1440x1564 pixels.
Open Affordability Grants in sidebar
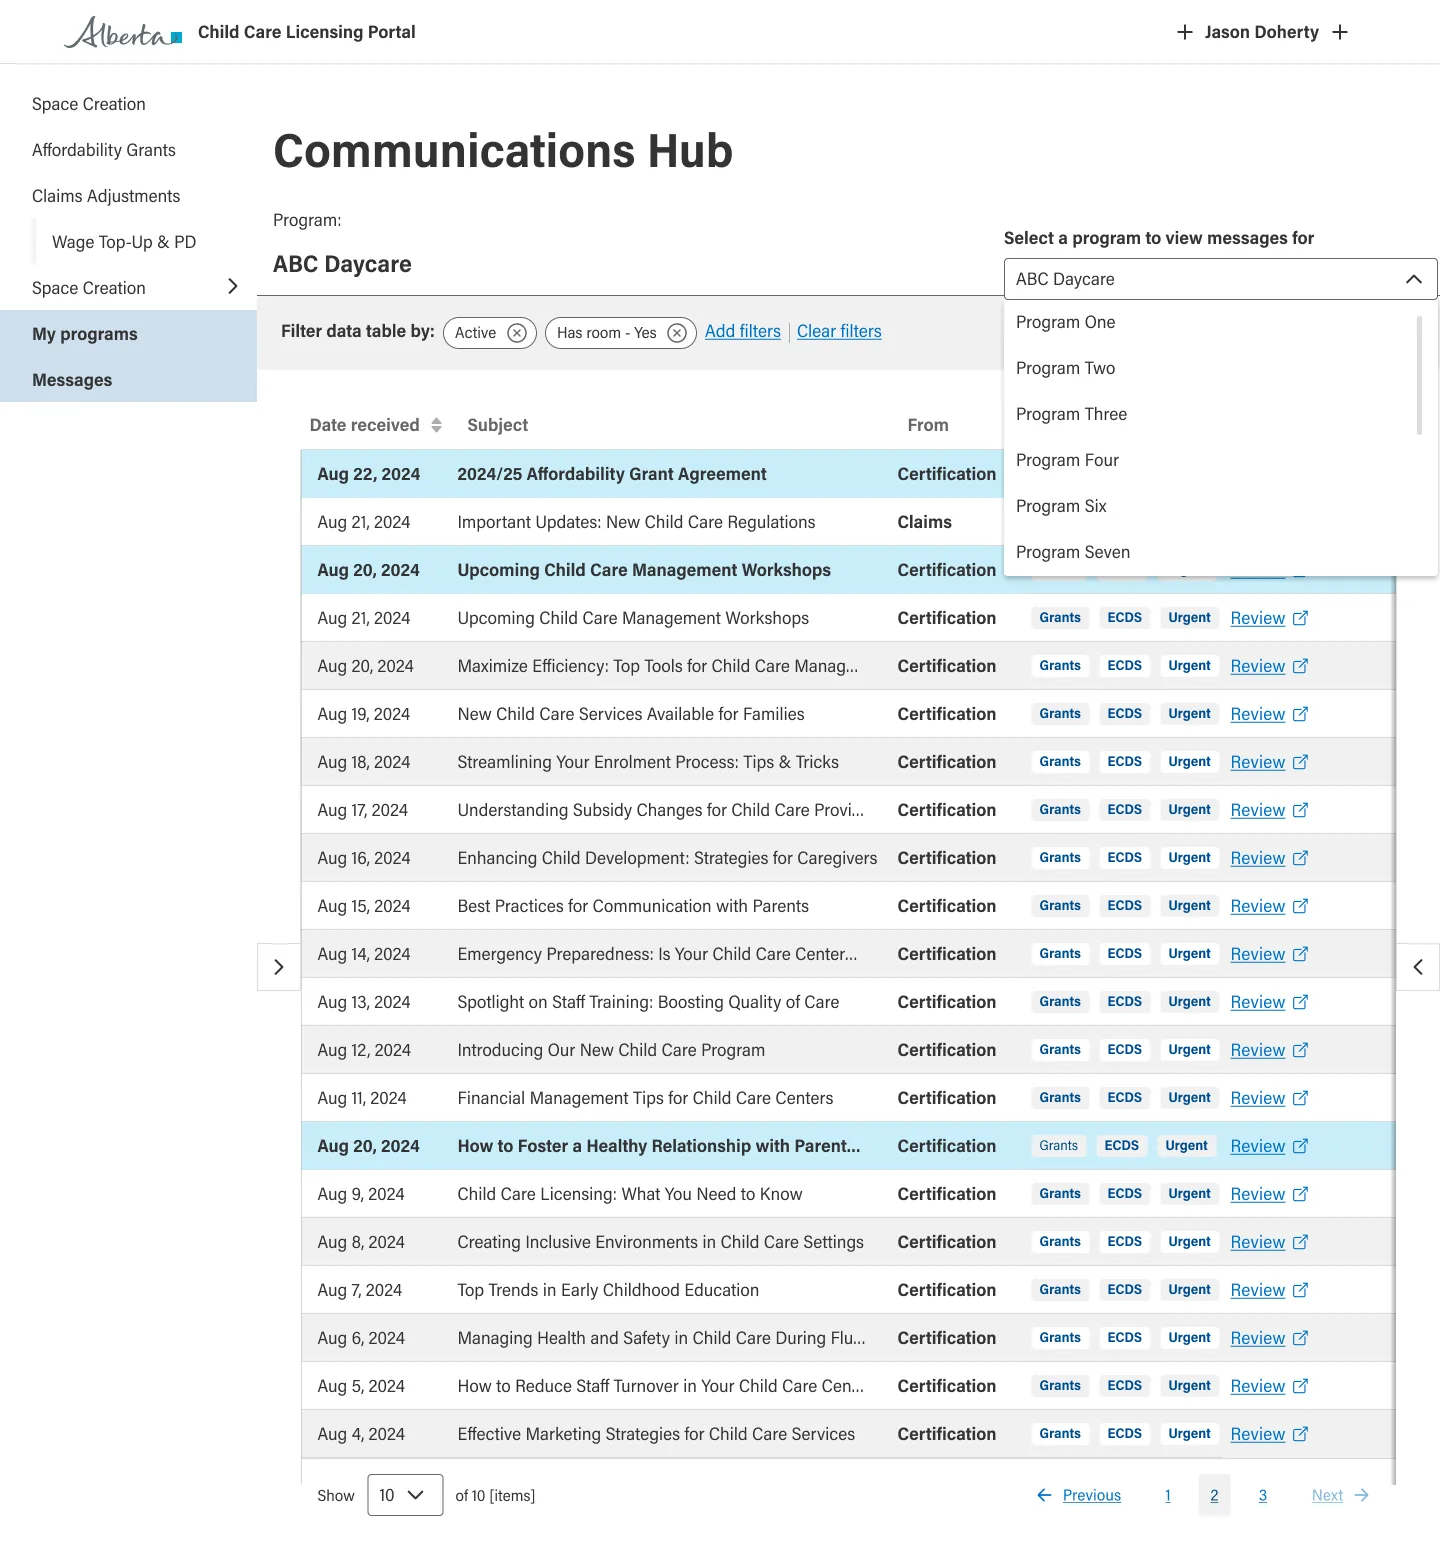(x=104, y=150)
